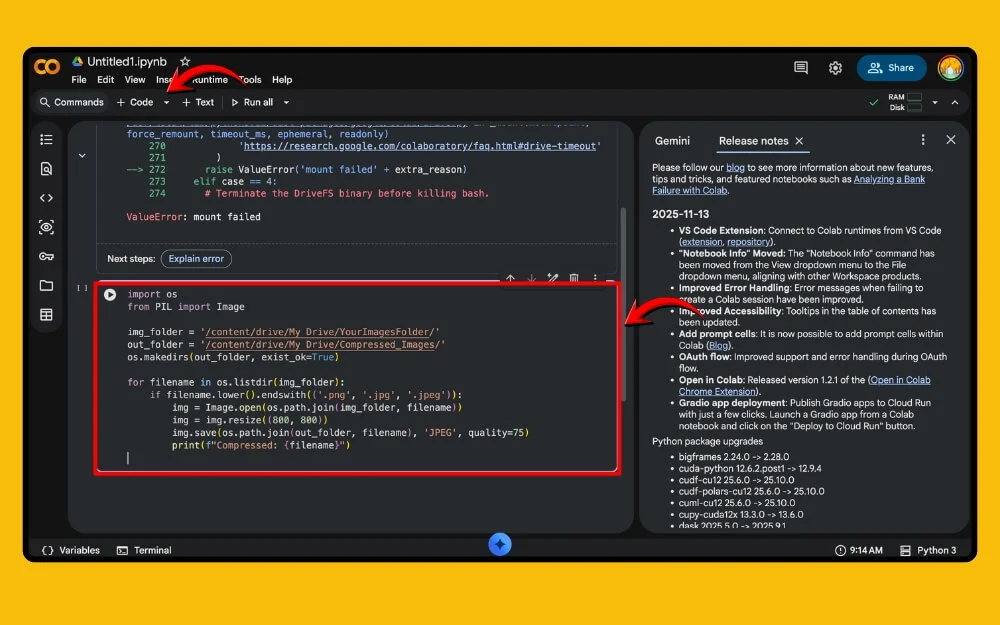
Task: Move the code cell down
Action: click(x=531, y=277)
